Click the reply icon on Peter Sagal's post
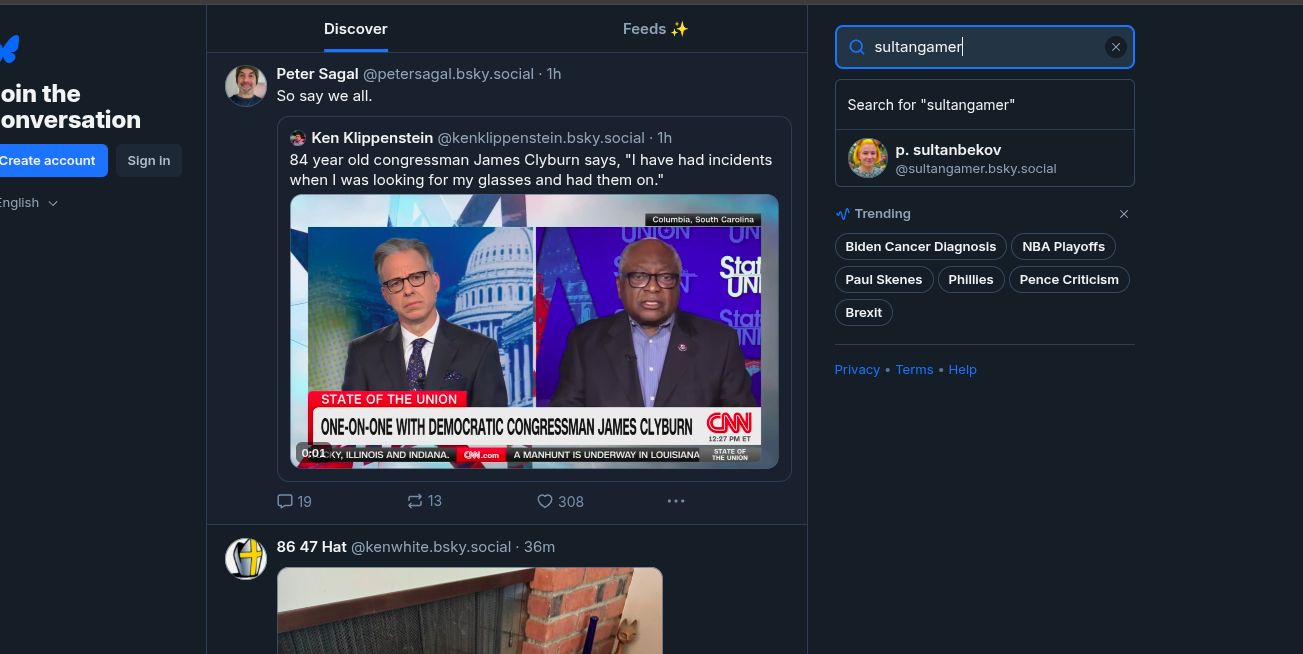The image size is (1303, 654). (285, 501)
